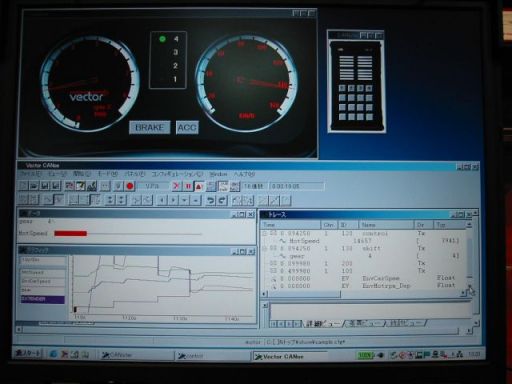Expand the control message row in trace
Screen dimensions: 512x384
[x=265, y=233]
